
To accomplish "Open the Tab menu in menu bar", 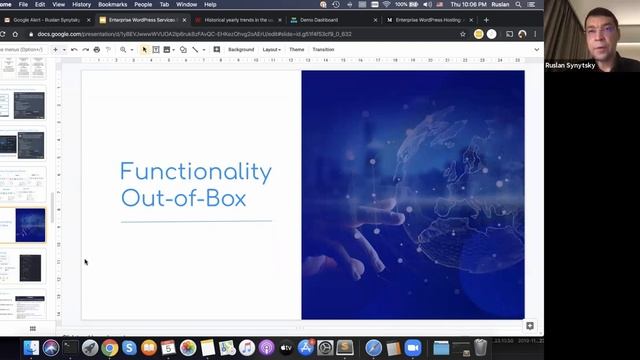I will (x=164, y=4).
